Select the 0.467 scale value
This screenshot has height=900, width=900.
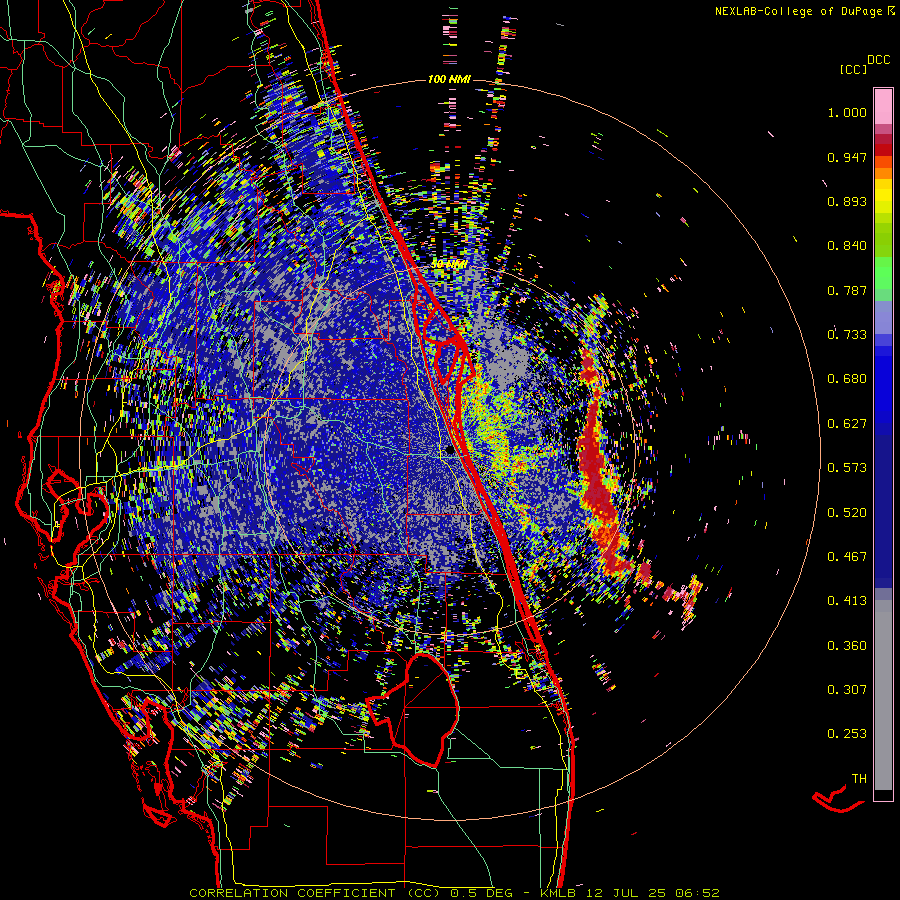click(x=847, y=557)
